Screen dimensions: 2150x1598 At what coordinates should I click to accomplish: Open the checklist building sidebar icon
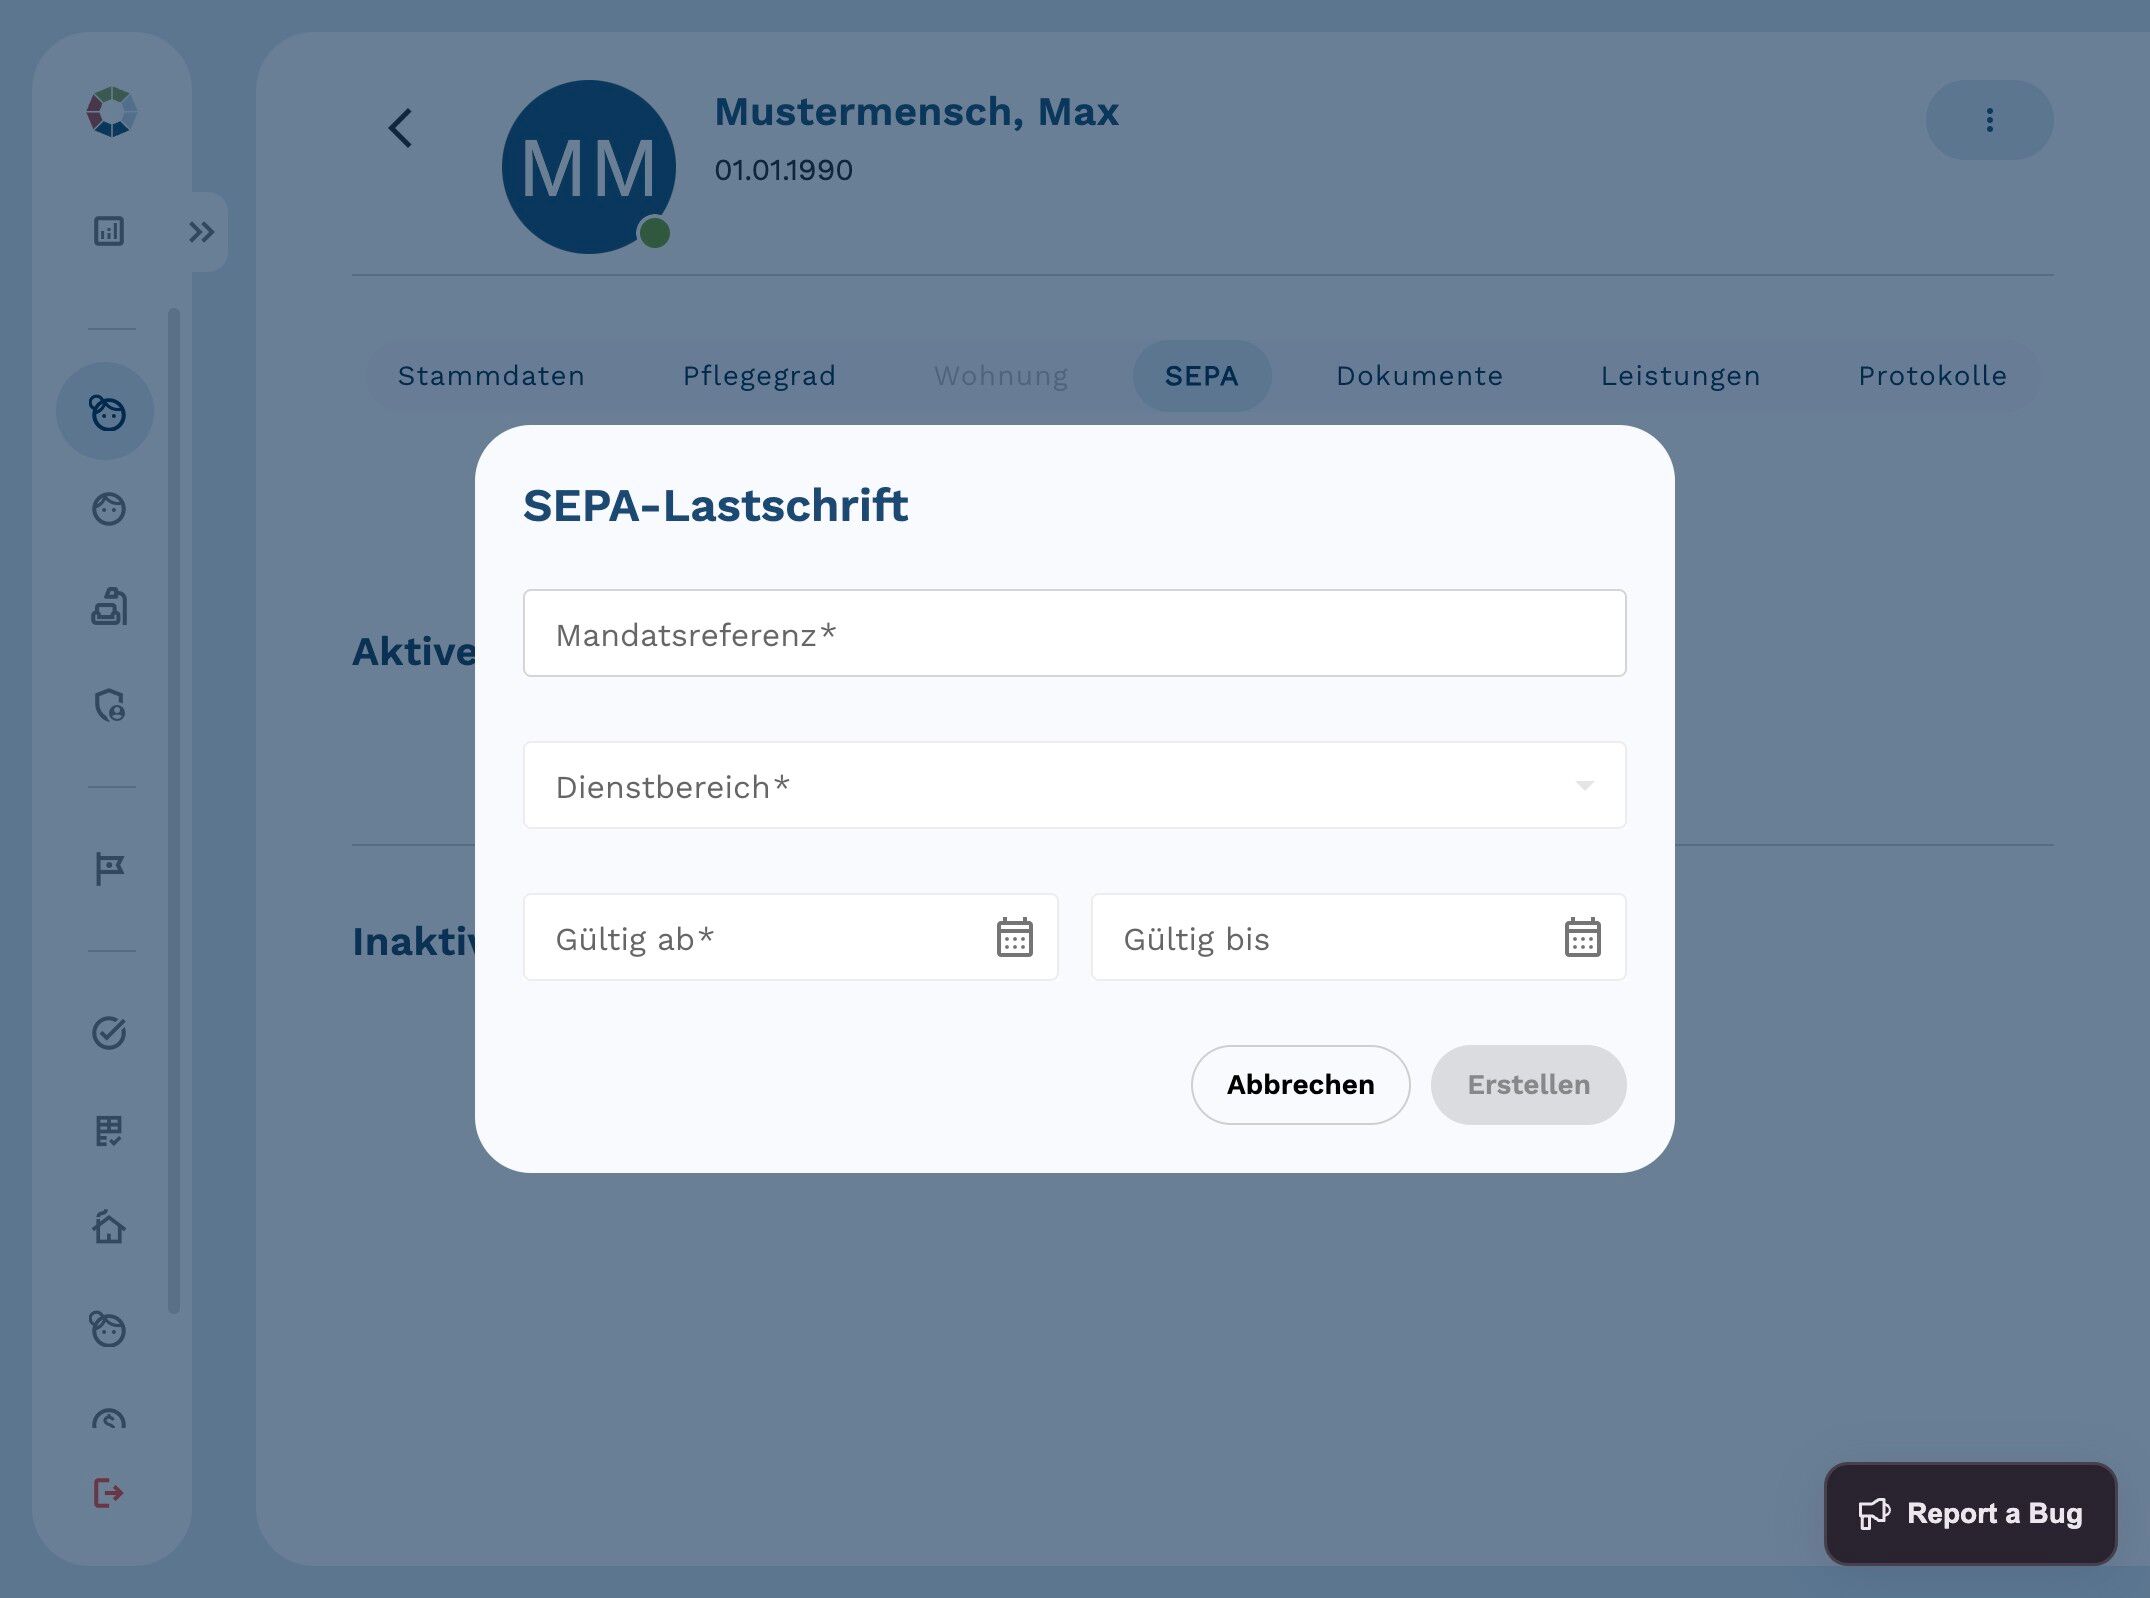[x=109, y=1131]
